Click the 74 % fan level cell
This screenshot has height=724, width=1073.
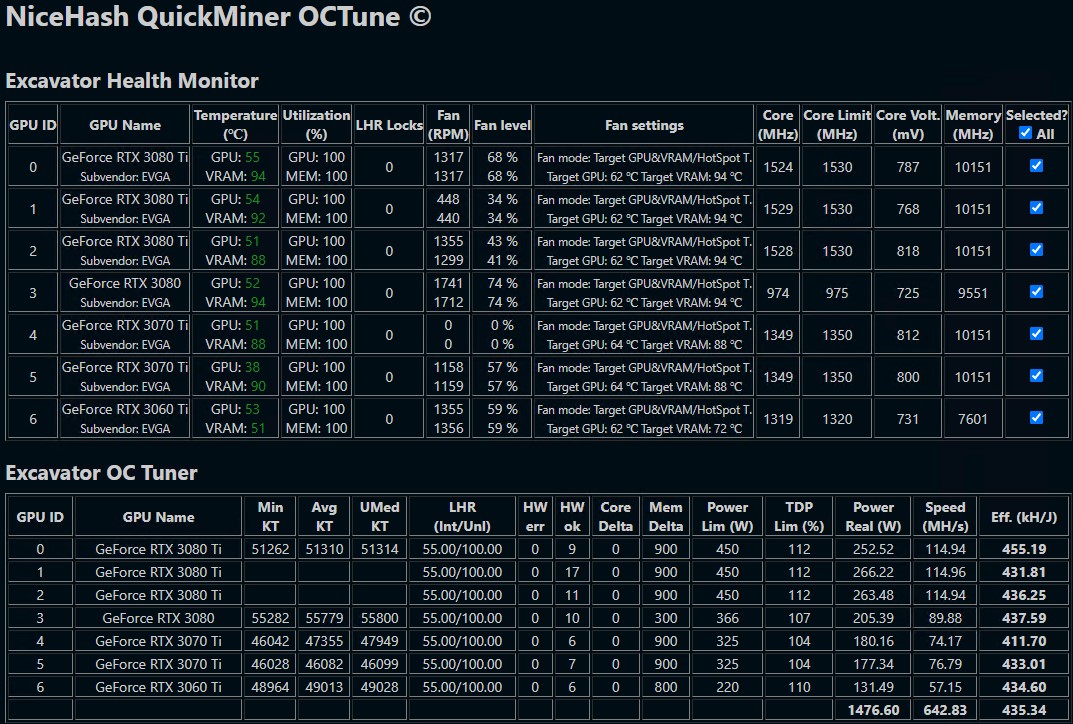(502, 293)
